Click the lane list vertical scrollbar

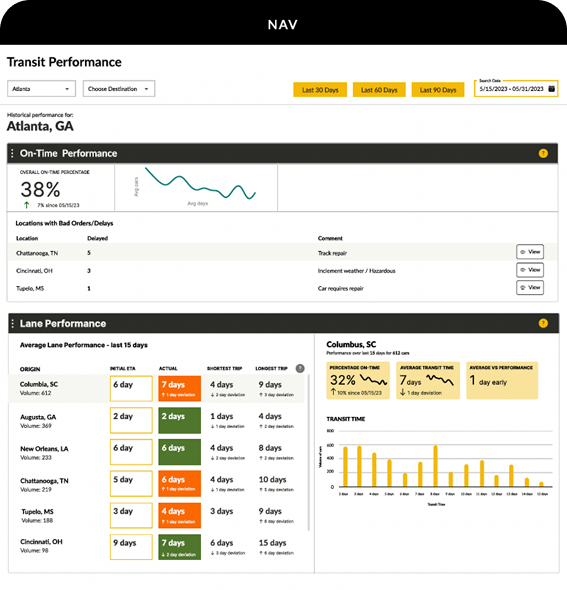click(309, 452)
